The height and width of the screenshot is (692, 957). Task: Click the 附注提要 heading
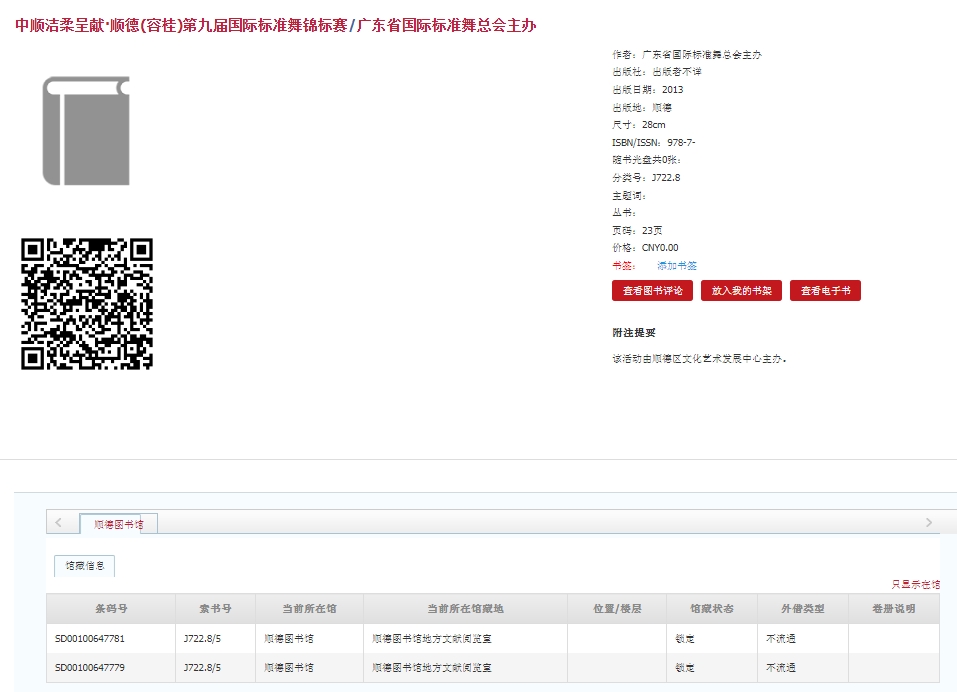634,333
